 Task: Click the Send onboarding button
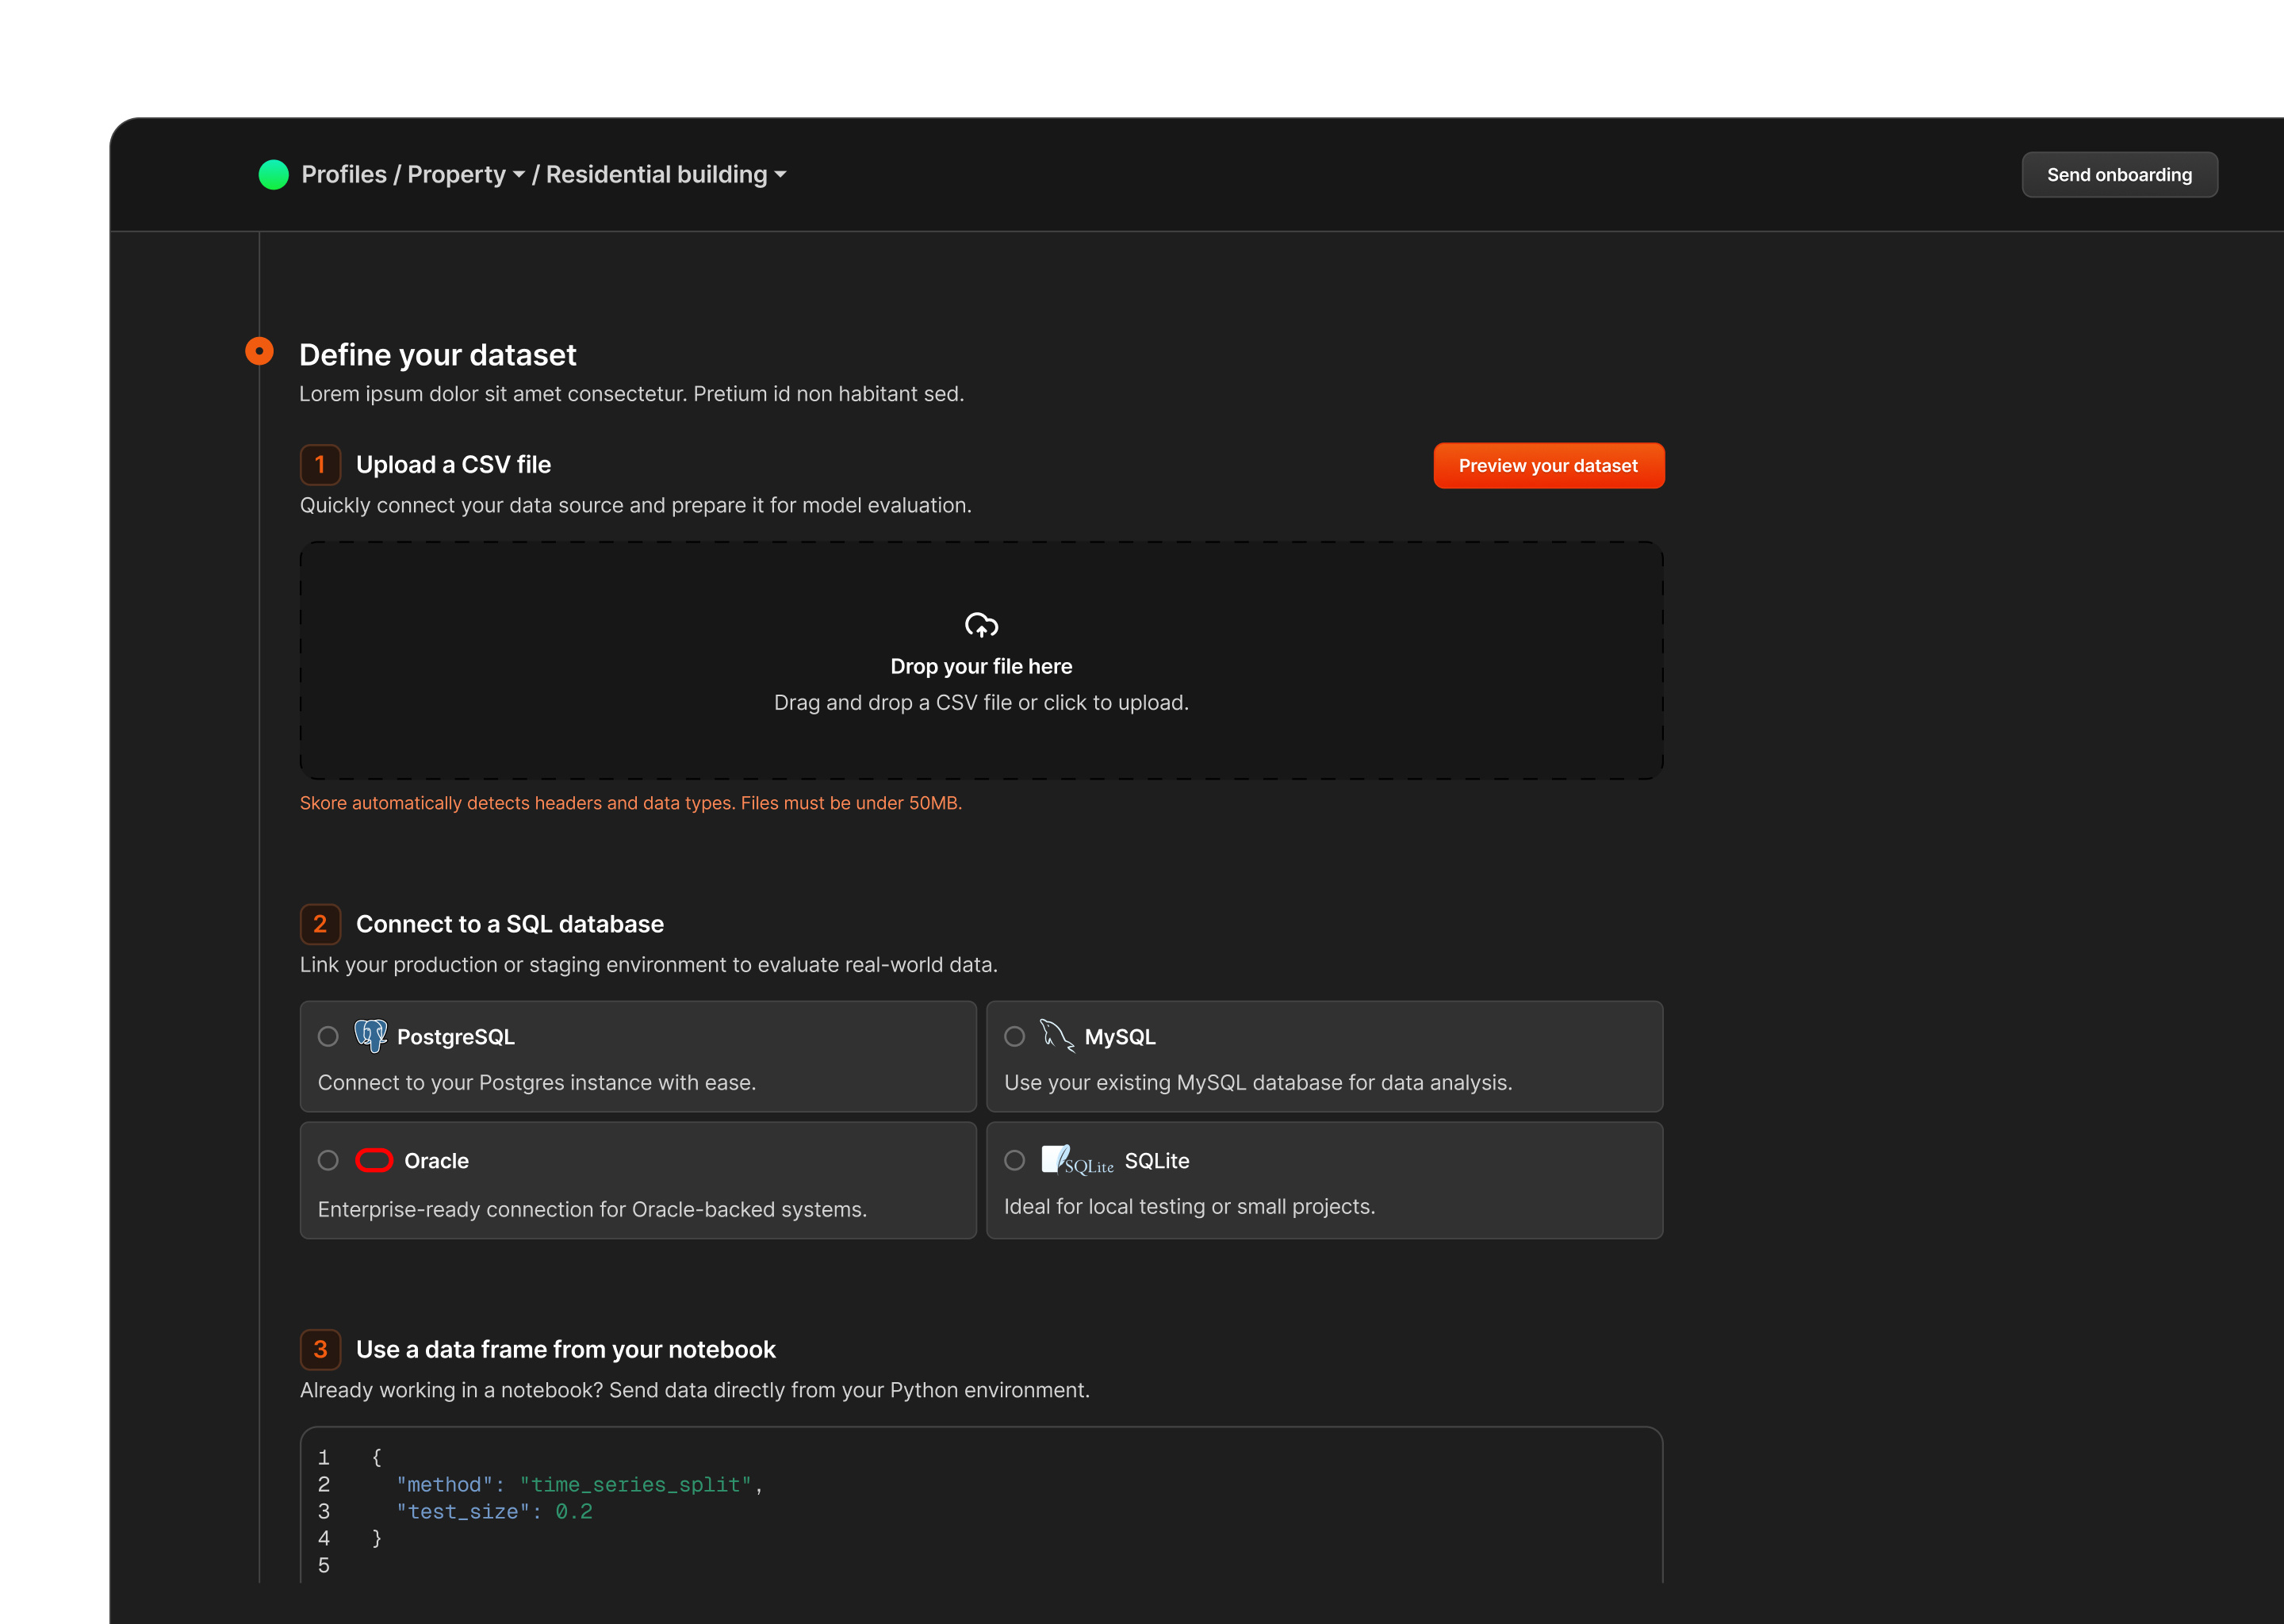(2119, 174)
